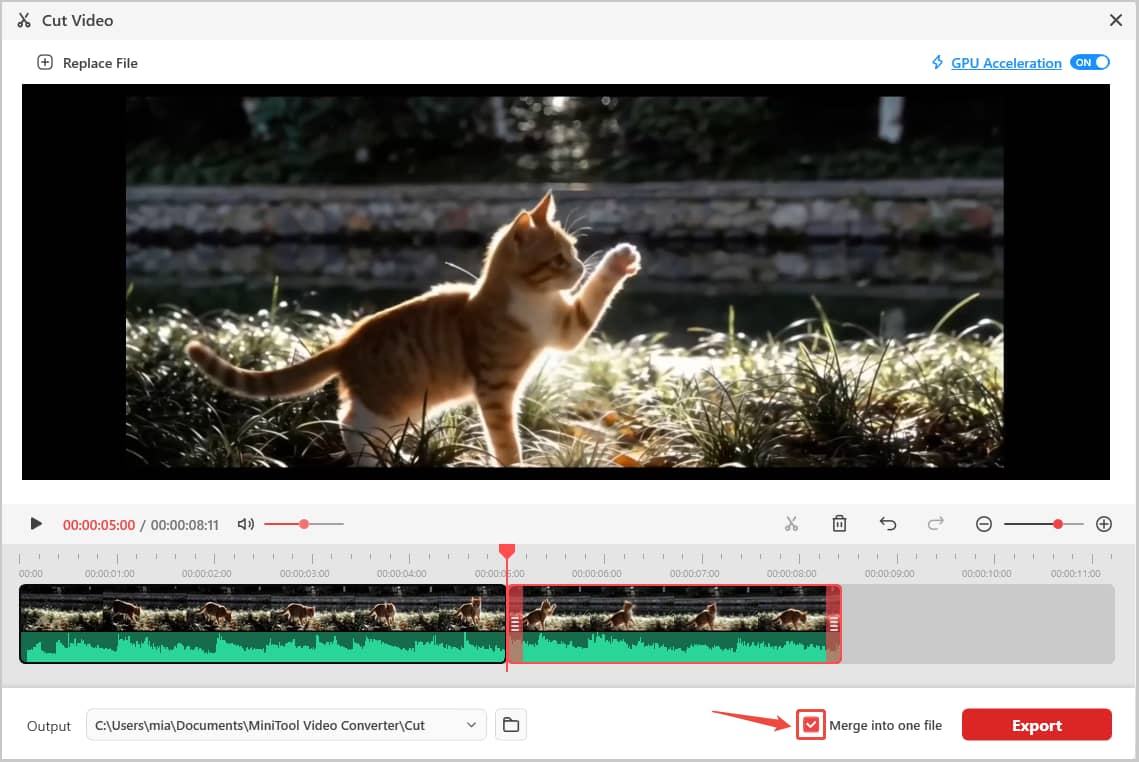
Task: Zoom in the timeline with plus icon
Action: click(1103, 524)
